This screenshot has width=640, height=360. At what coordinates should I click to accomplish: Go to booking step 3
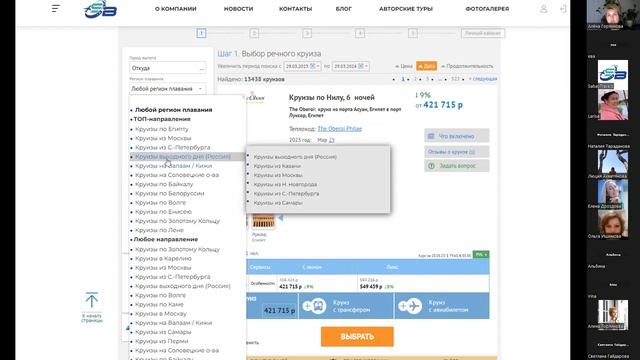307,33
